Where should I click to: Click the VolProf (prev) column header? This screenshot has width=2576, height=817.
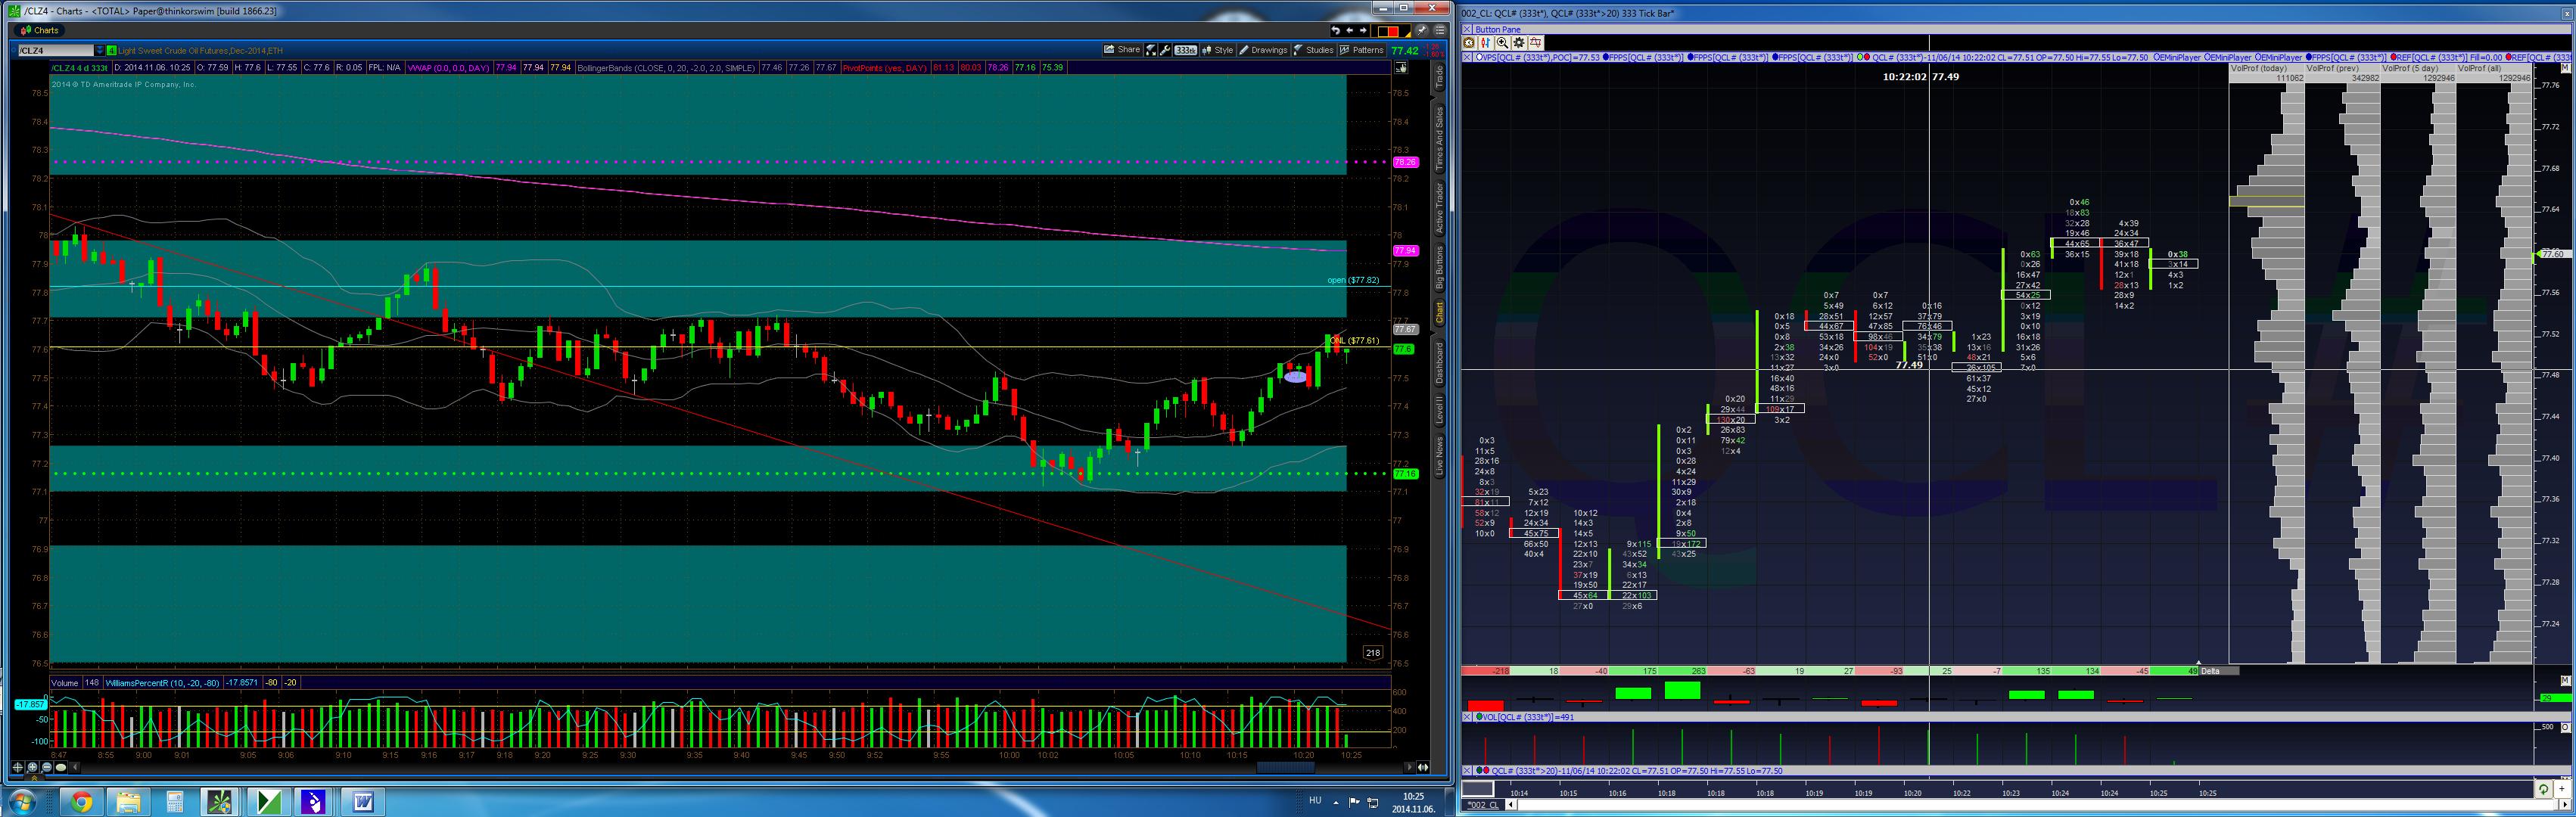[2342, 68]
